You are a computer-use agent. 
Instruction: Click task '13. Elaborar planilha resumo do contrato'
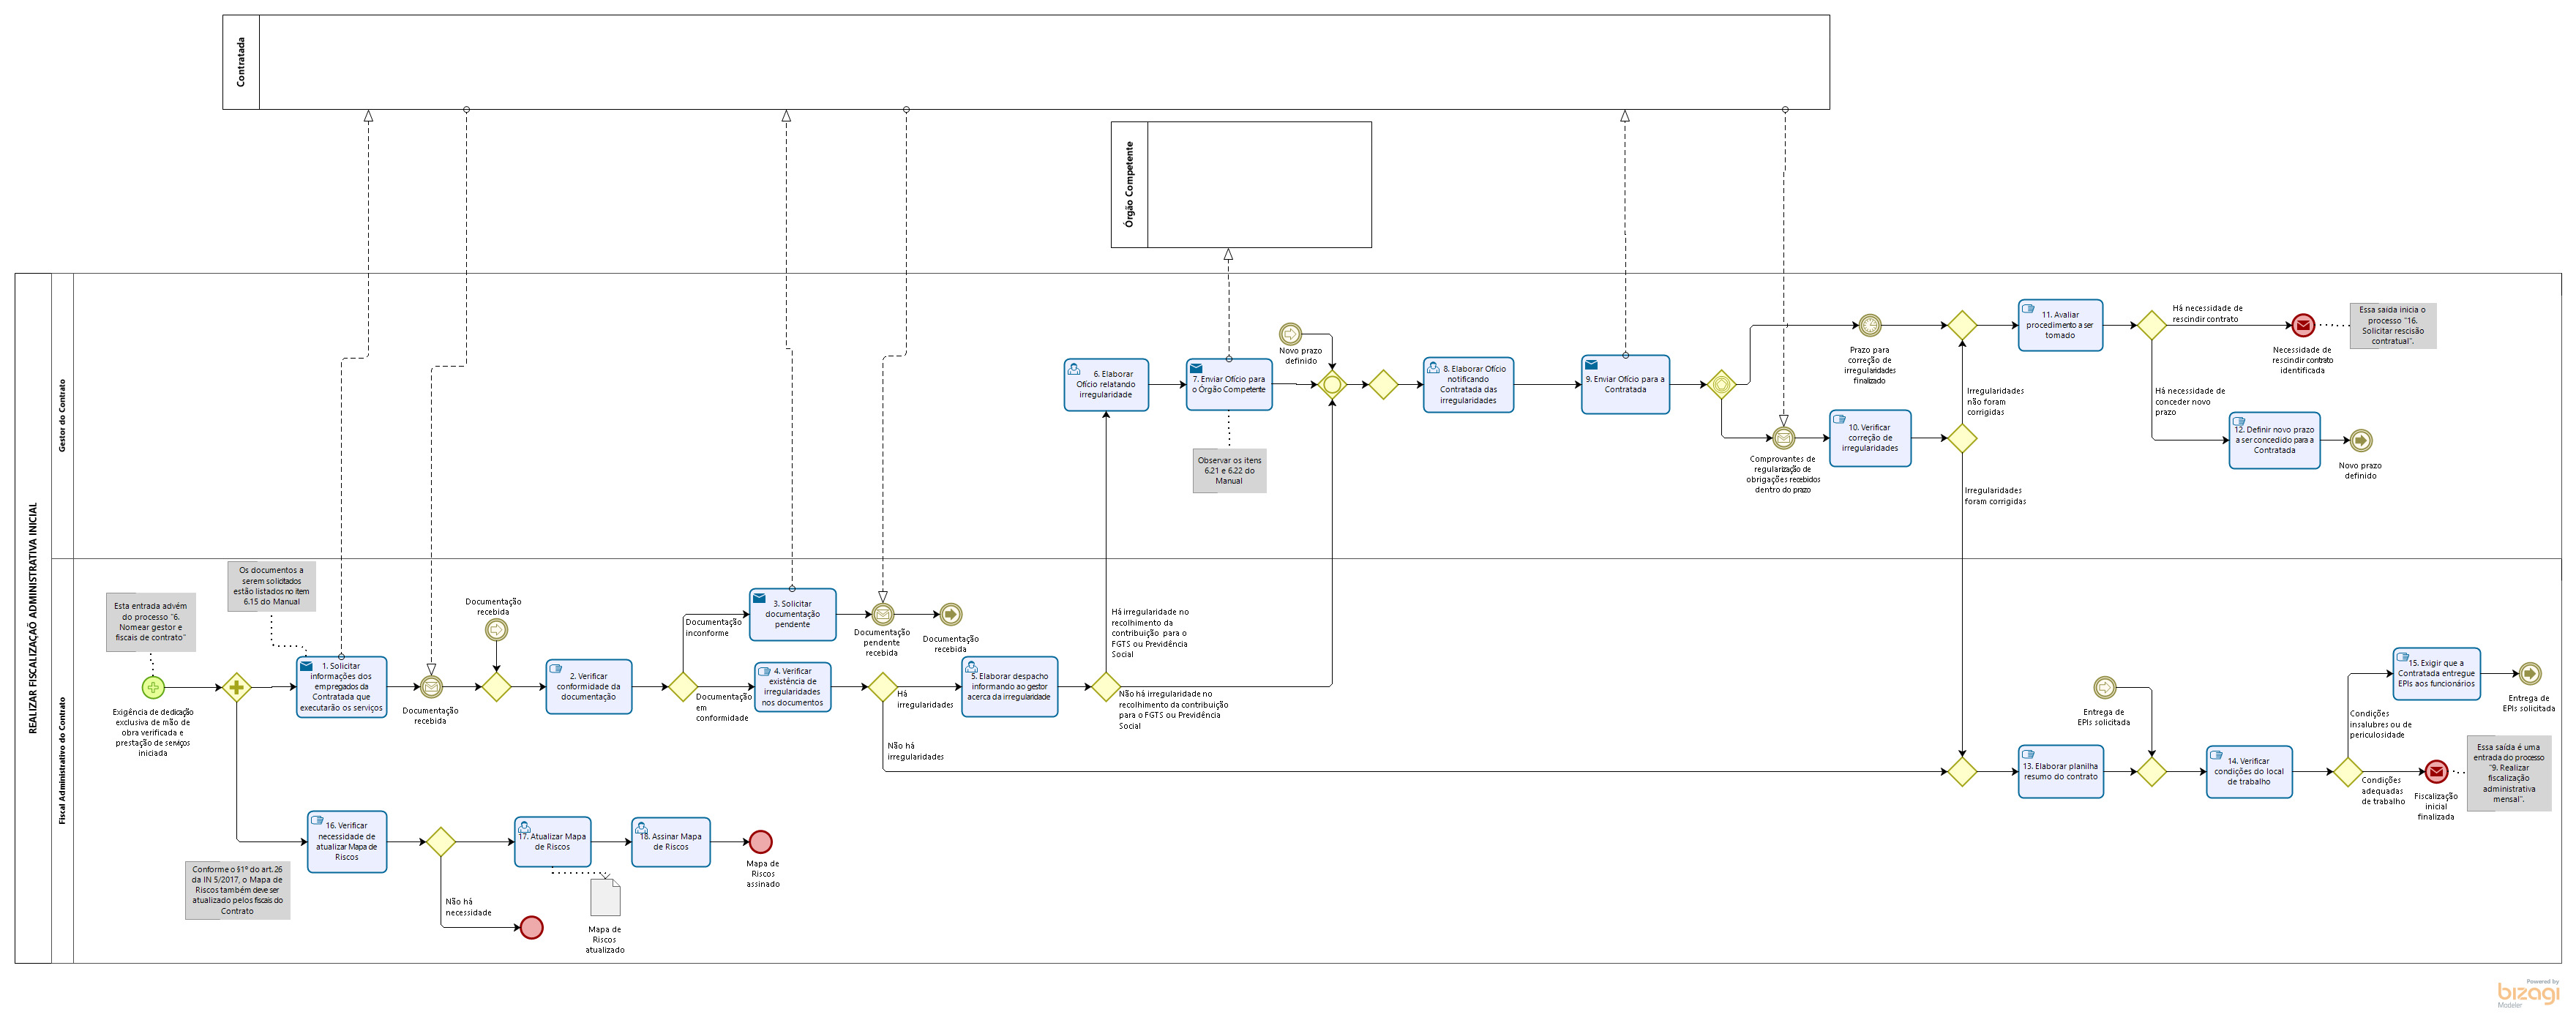(2060, 771)
